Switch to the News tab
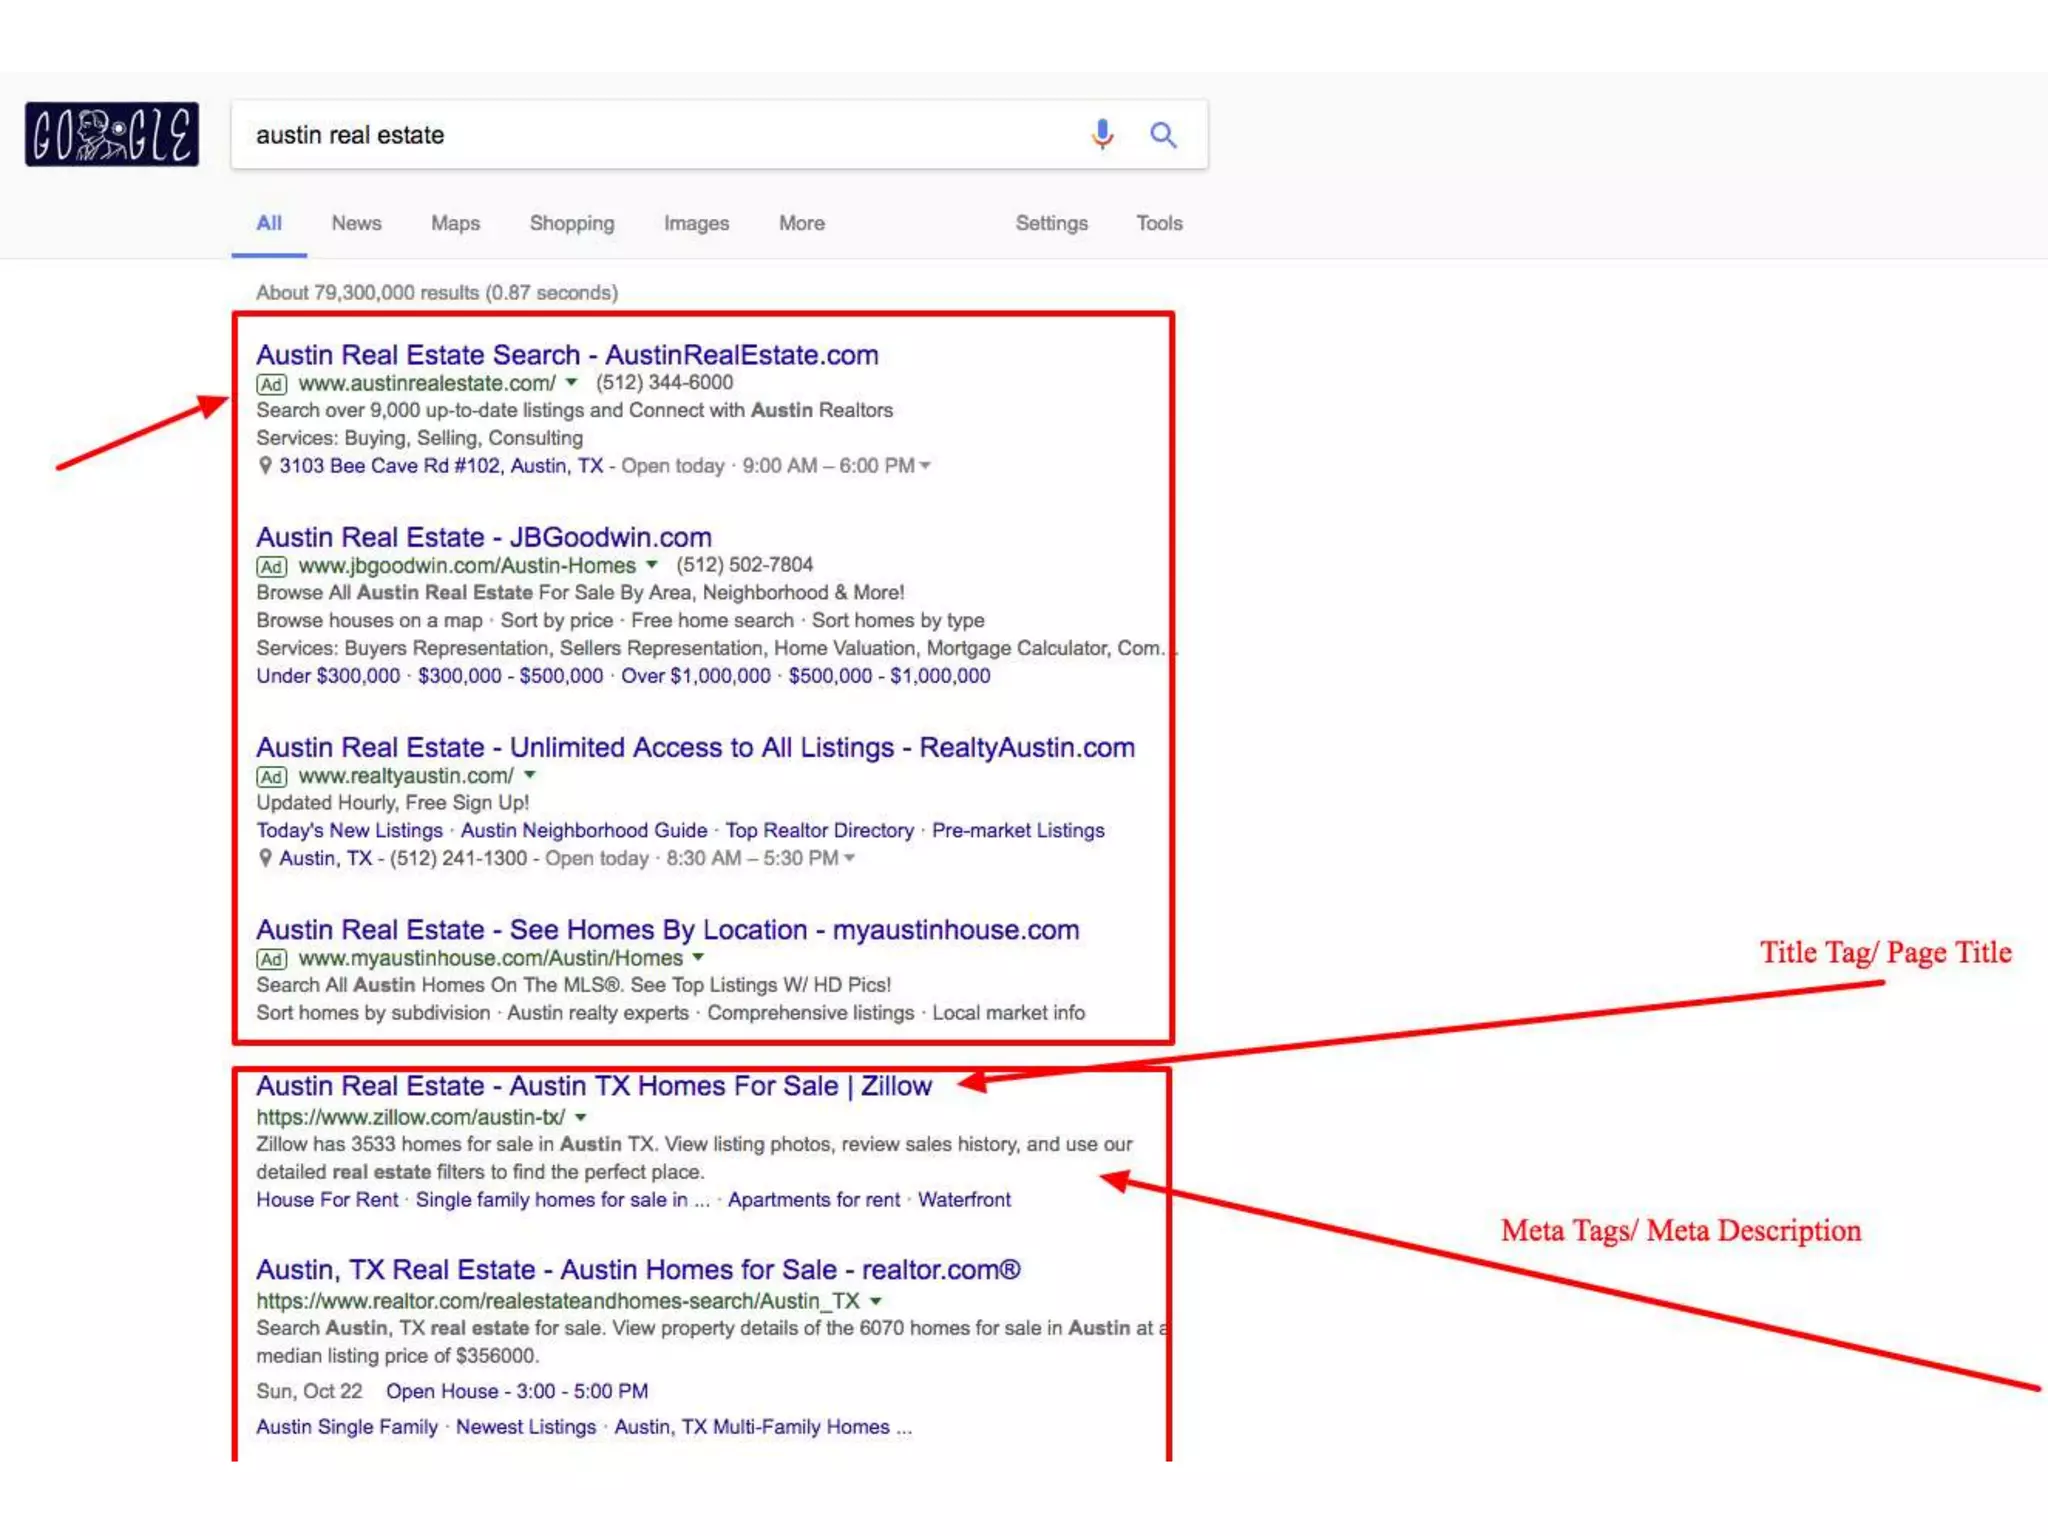Image resolution: width=2048 pixels, height=1536 pixels. (356, 223)
